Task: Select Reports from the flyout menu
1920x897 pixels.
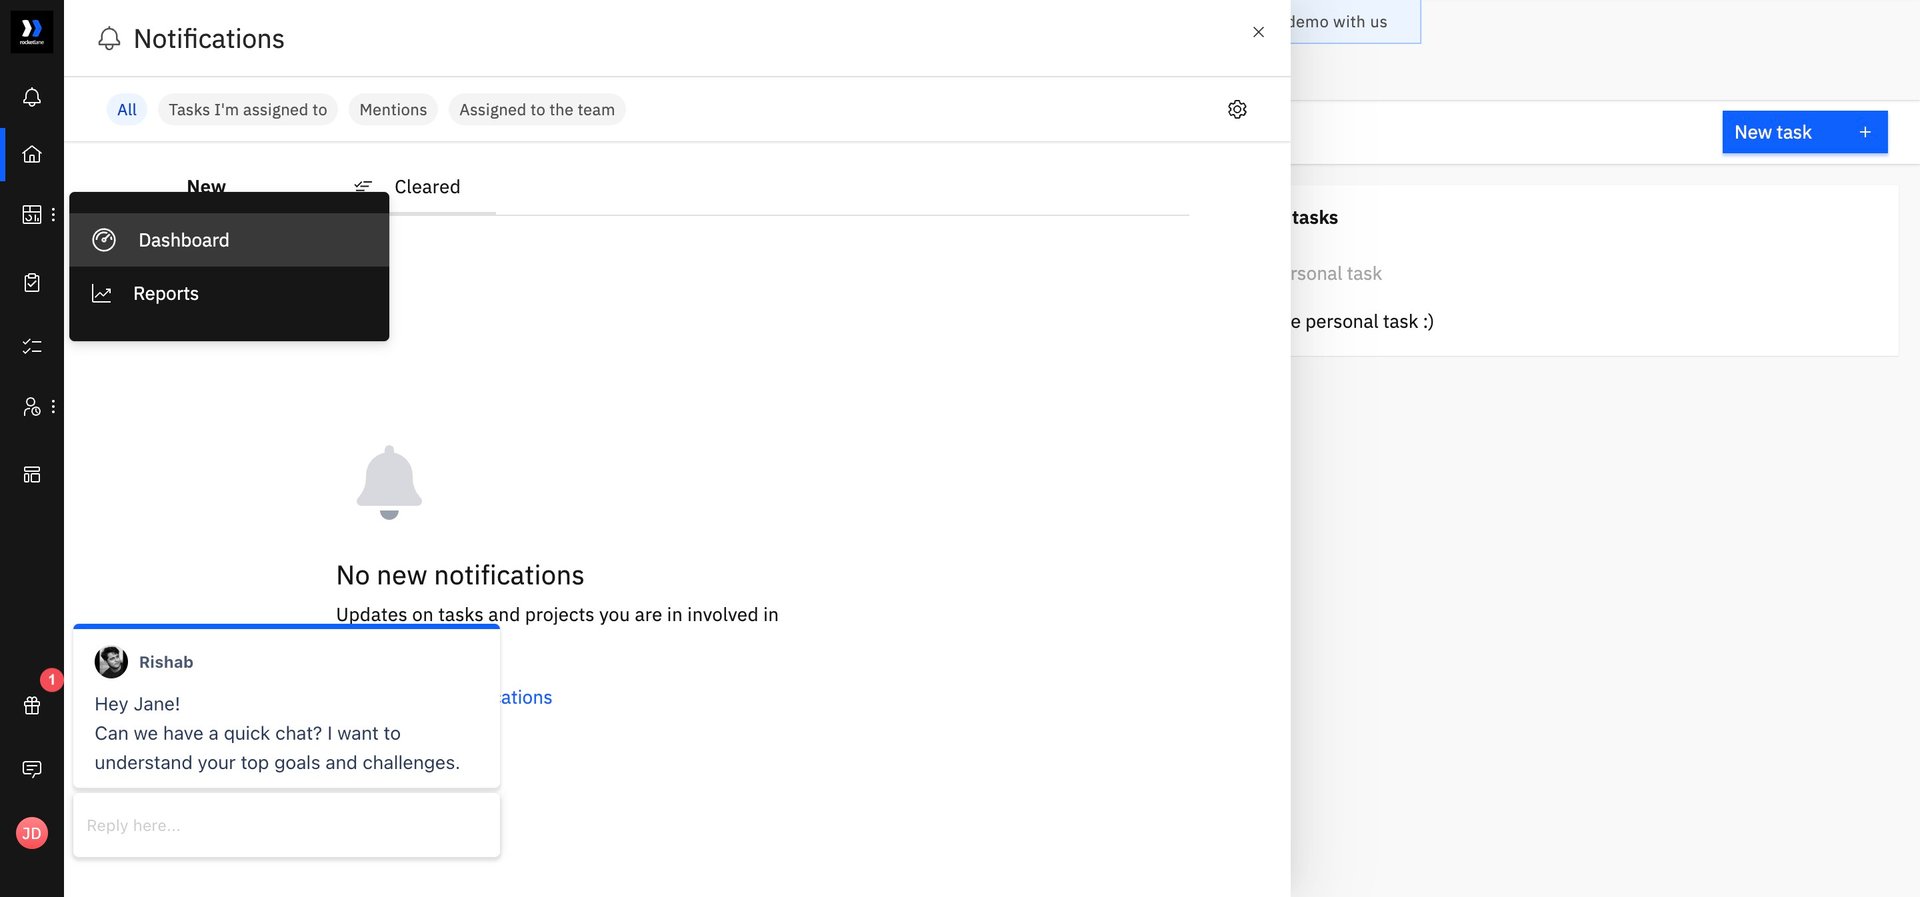Action: (x=166, y=294)
